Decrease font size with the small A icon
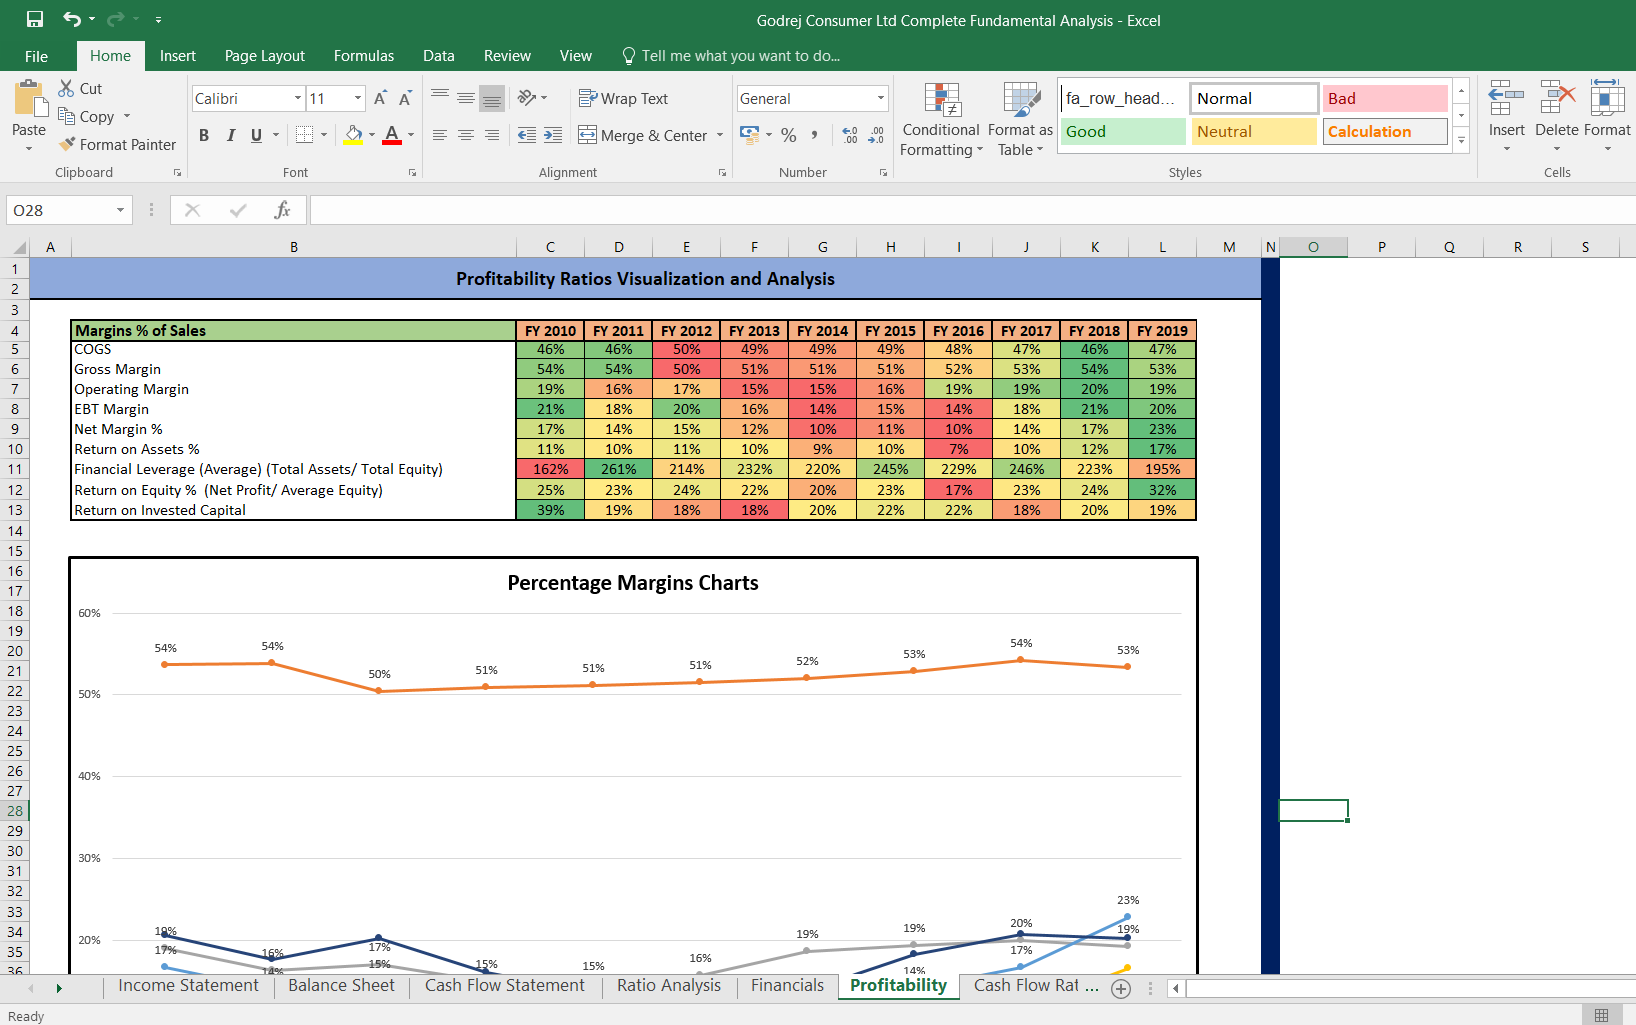Viewport: 1636px width, 1025px height. coord(405,98)
